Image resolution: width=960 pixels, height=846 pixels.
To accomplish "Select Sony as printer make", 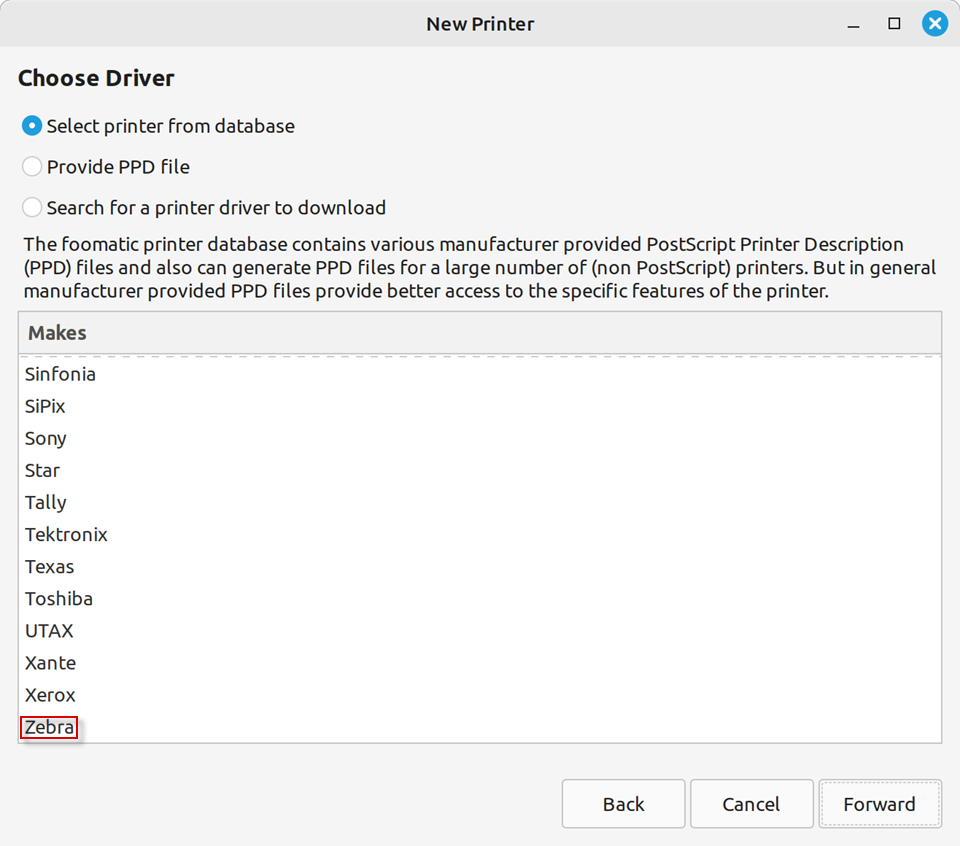I will [46, 438].
